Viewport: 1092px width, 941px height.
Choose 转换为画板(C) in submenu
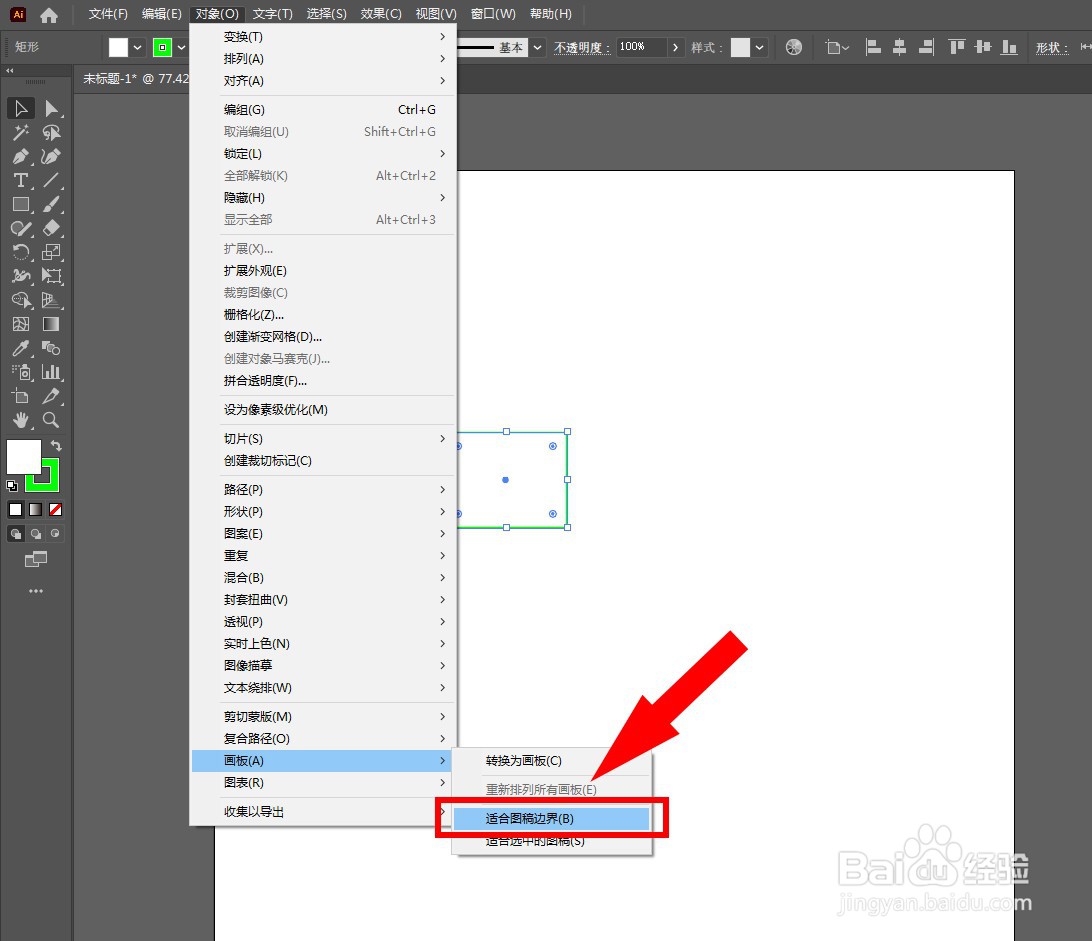point(552,761)
